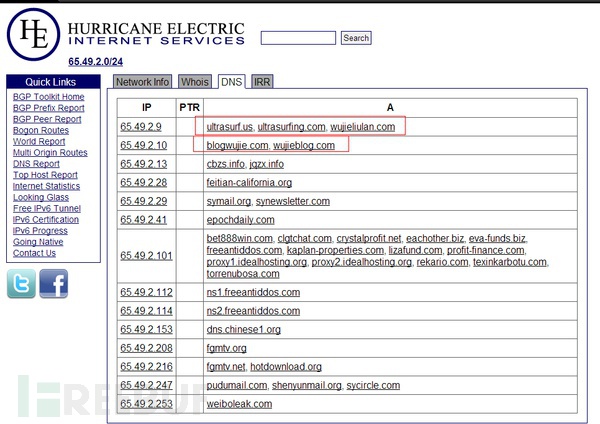Go to Bogon Routes
Screen dimensions: 600x424
[x=41, y=130]
